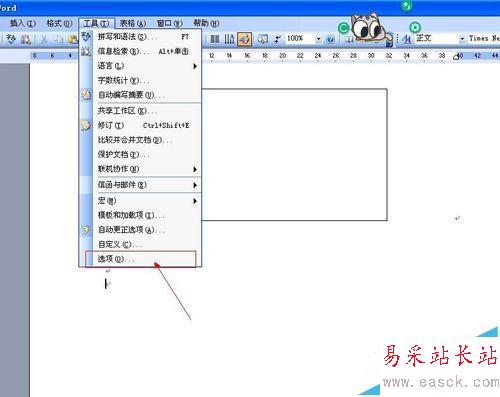Click the 正文 style name field

pos(436,39)
